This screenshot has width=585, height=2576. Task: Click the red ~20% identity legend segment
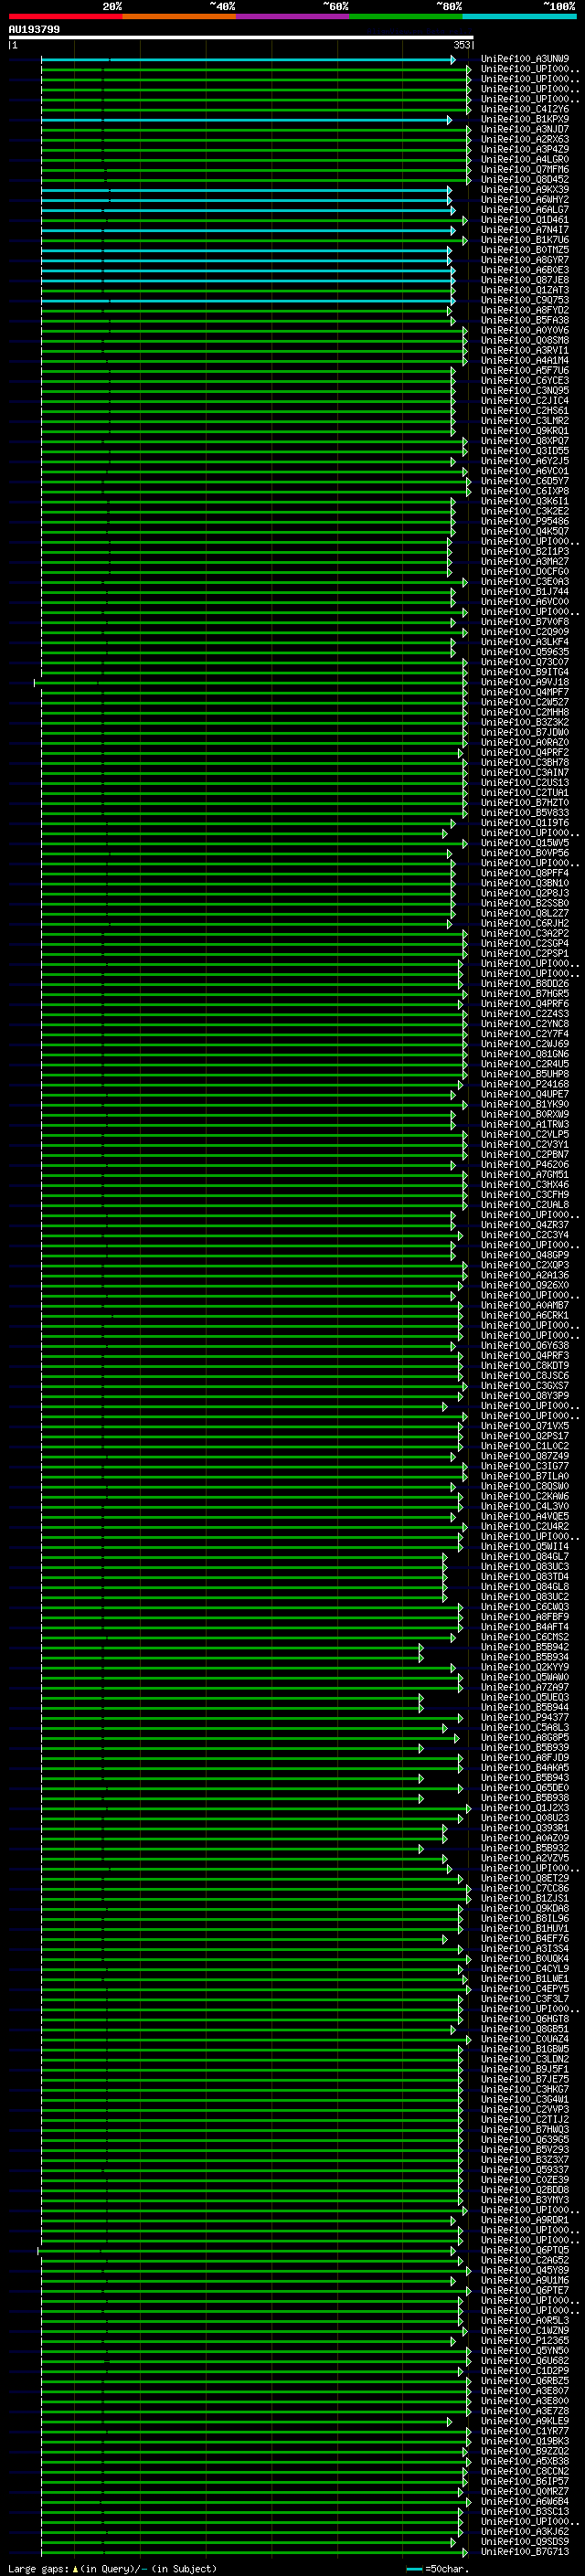coord(65,16)
